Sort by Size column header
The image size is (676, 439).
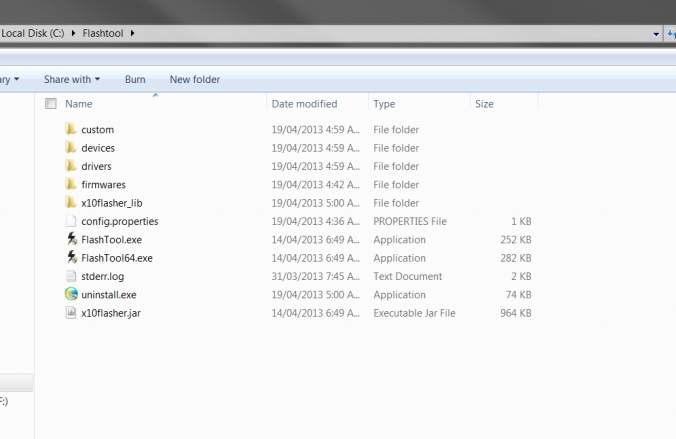pos(484,104)
